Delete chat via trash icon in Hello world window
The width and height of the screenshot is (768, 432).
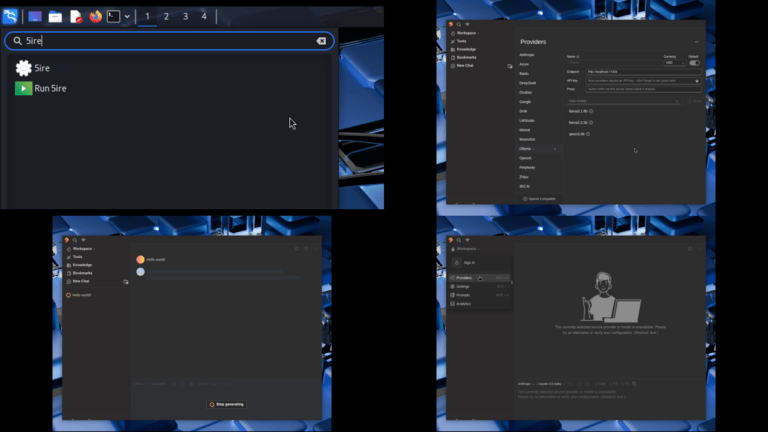(306, 249)
